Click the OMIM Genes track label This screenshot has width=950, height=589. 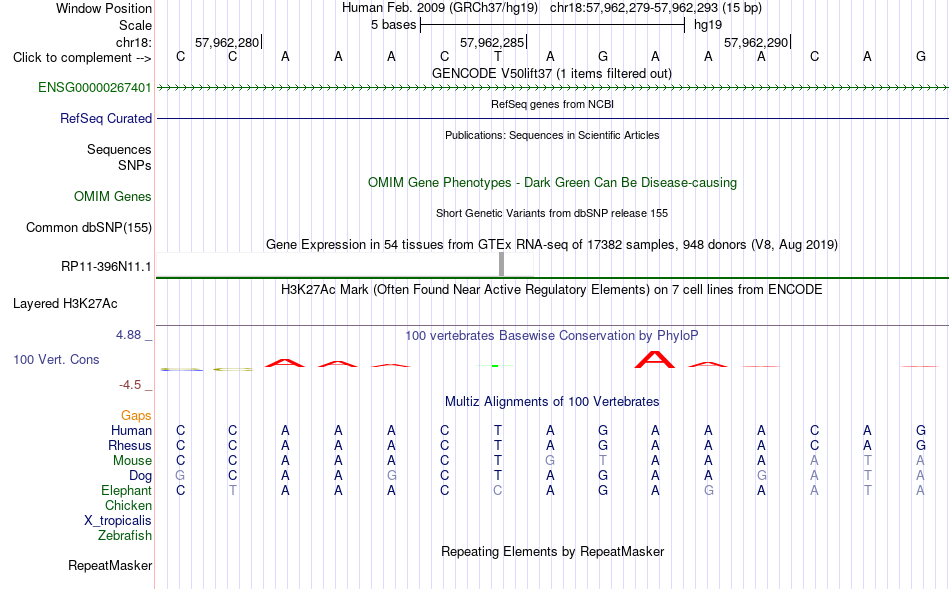tap(113, 196)
